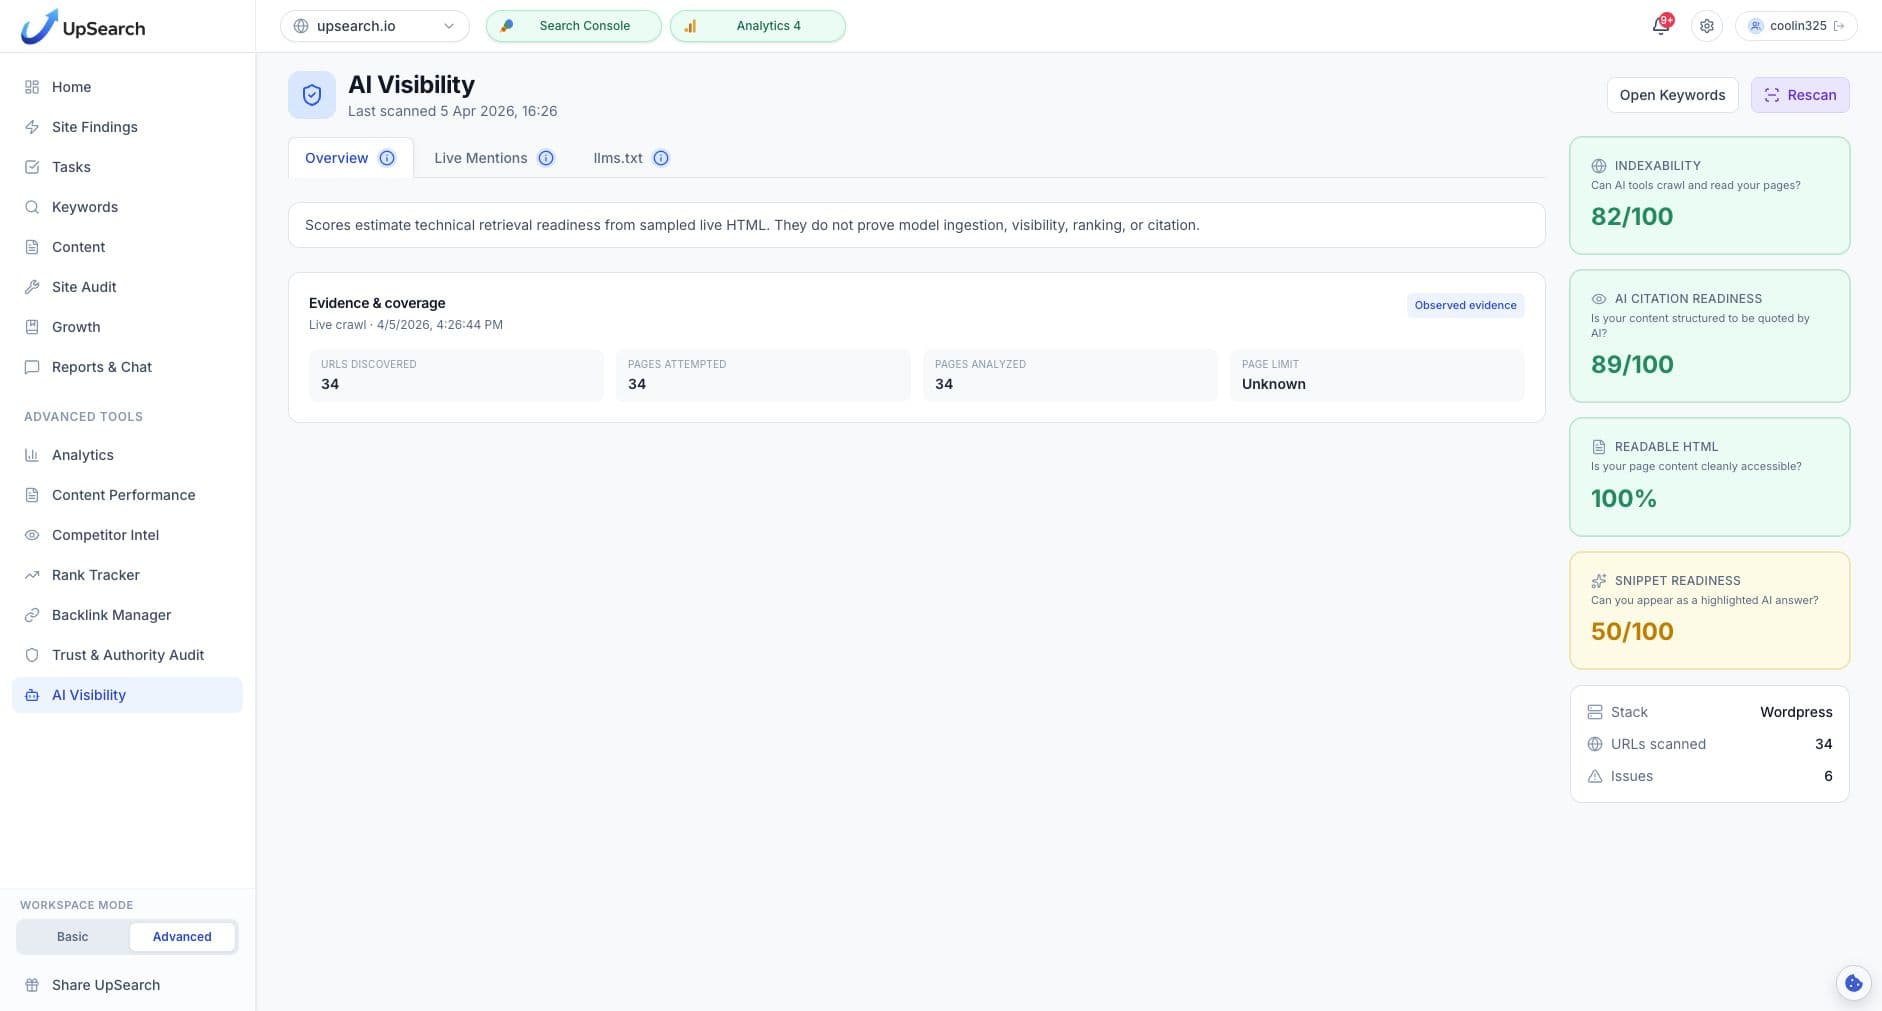Click the Indexability score card

1710,195
